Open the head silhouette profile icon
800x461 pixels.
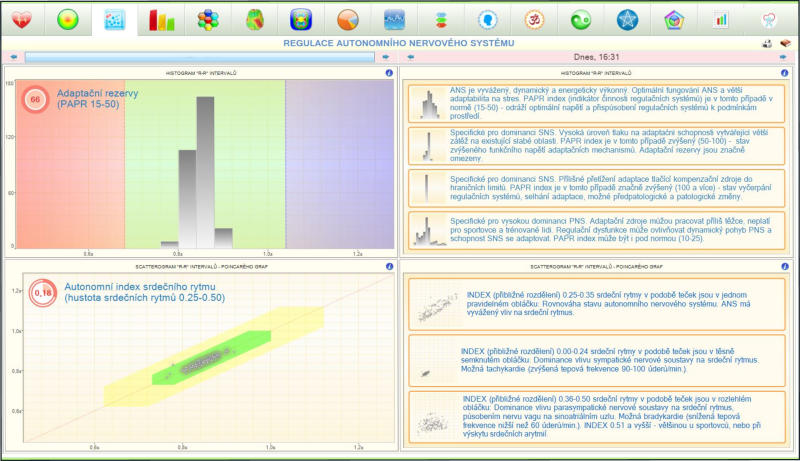click(487, 19)
